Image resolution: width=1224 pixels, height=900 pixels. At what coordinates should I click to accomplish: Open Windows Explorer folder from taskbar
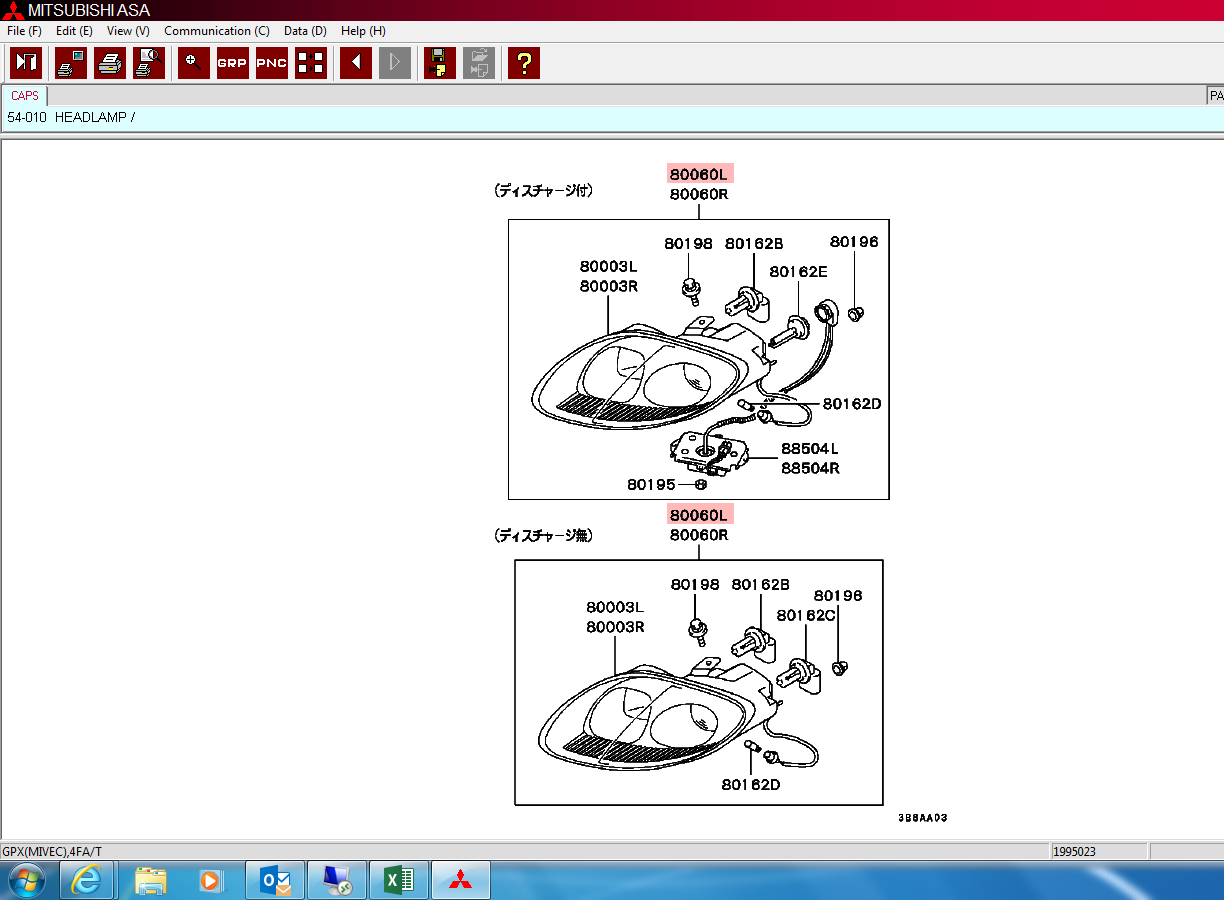(x=151, y=880)
